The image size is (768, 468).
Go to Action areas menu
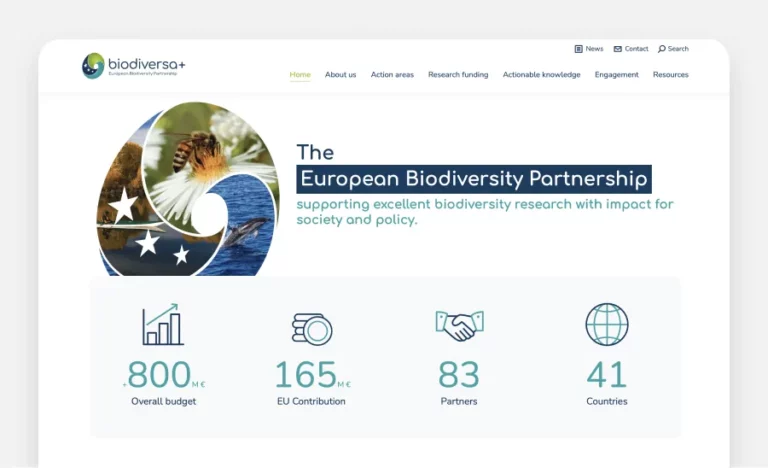tap(392, 75)
